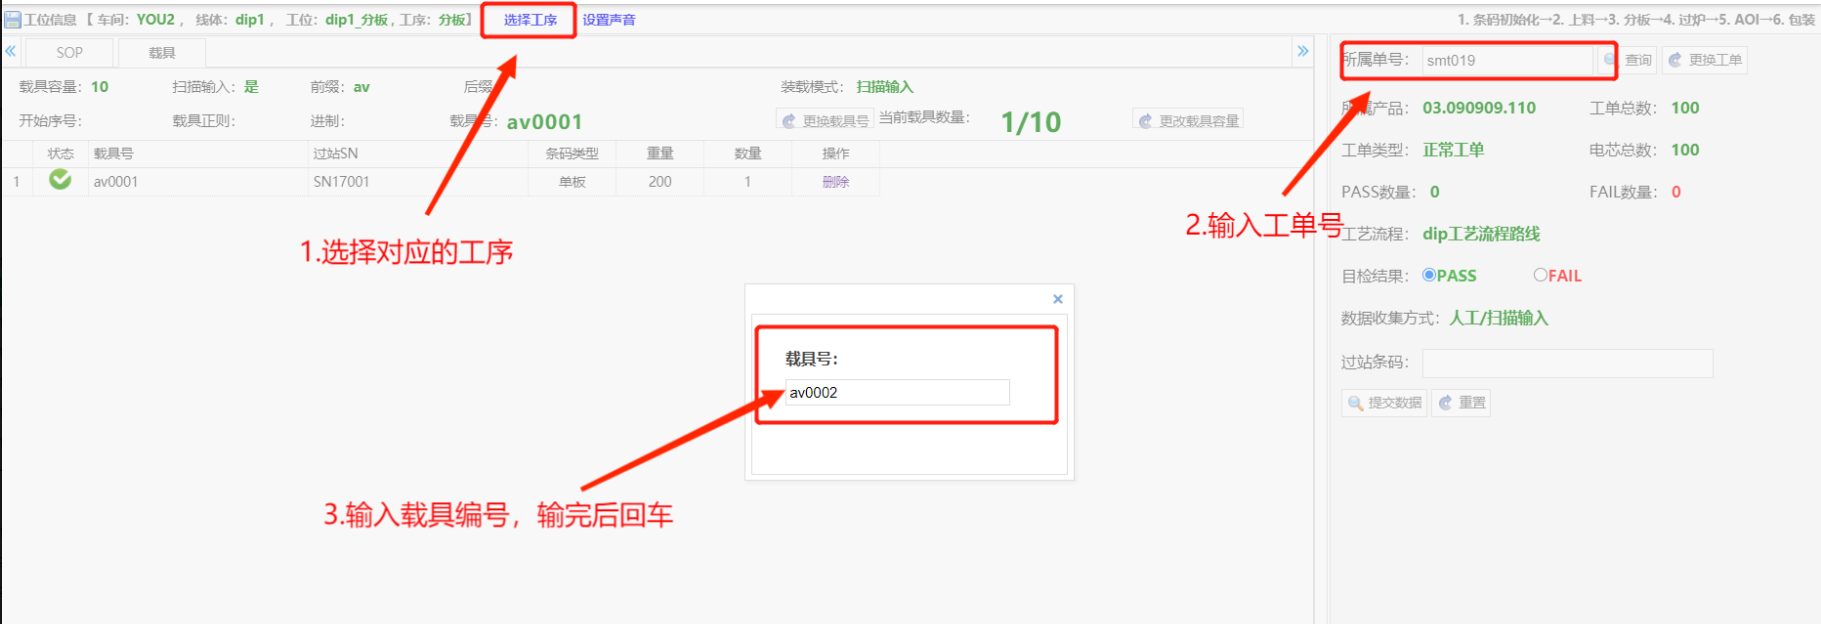Viewport: 1821px width, 624px height.
Task: Click the 提交数据 submit button
Action: coord(1385,403)
